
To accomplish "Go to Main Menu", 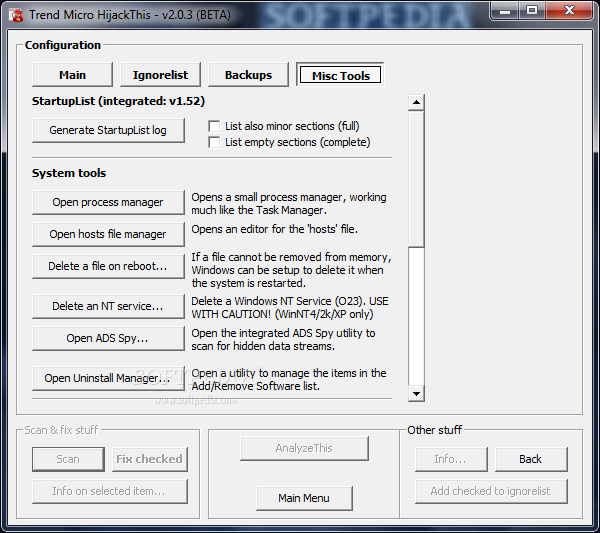I will pos(304,498).
